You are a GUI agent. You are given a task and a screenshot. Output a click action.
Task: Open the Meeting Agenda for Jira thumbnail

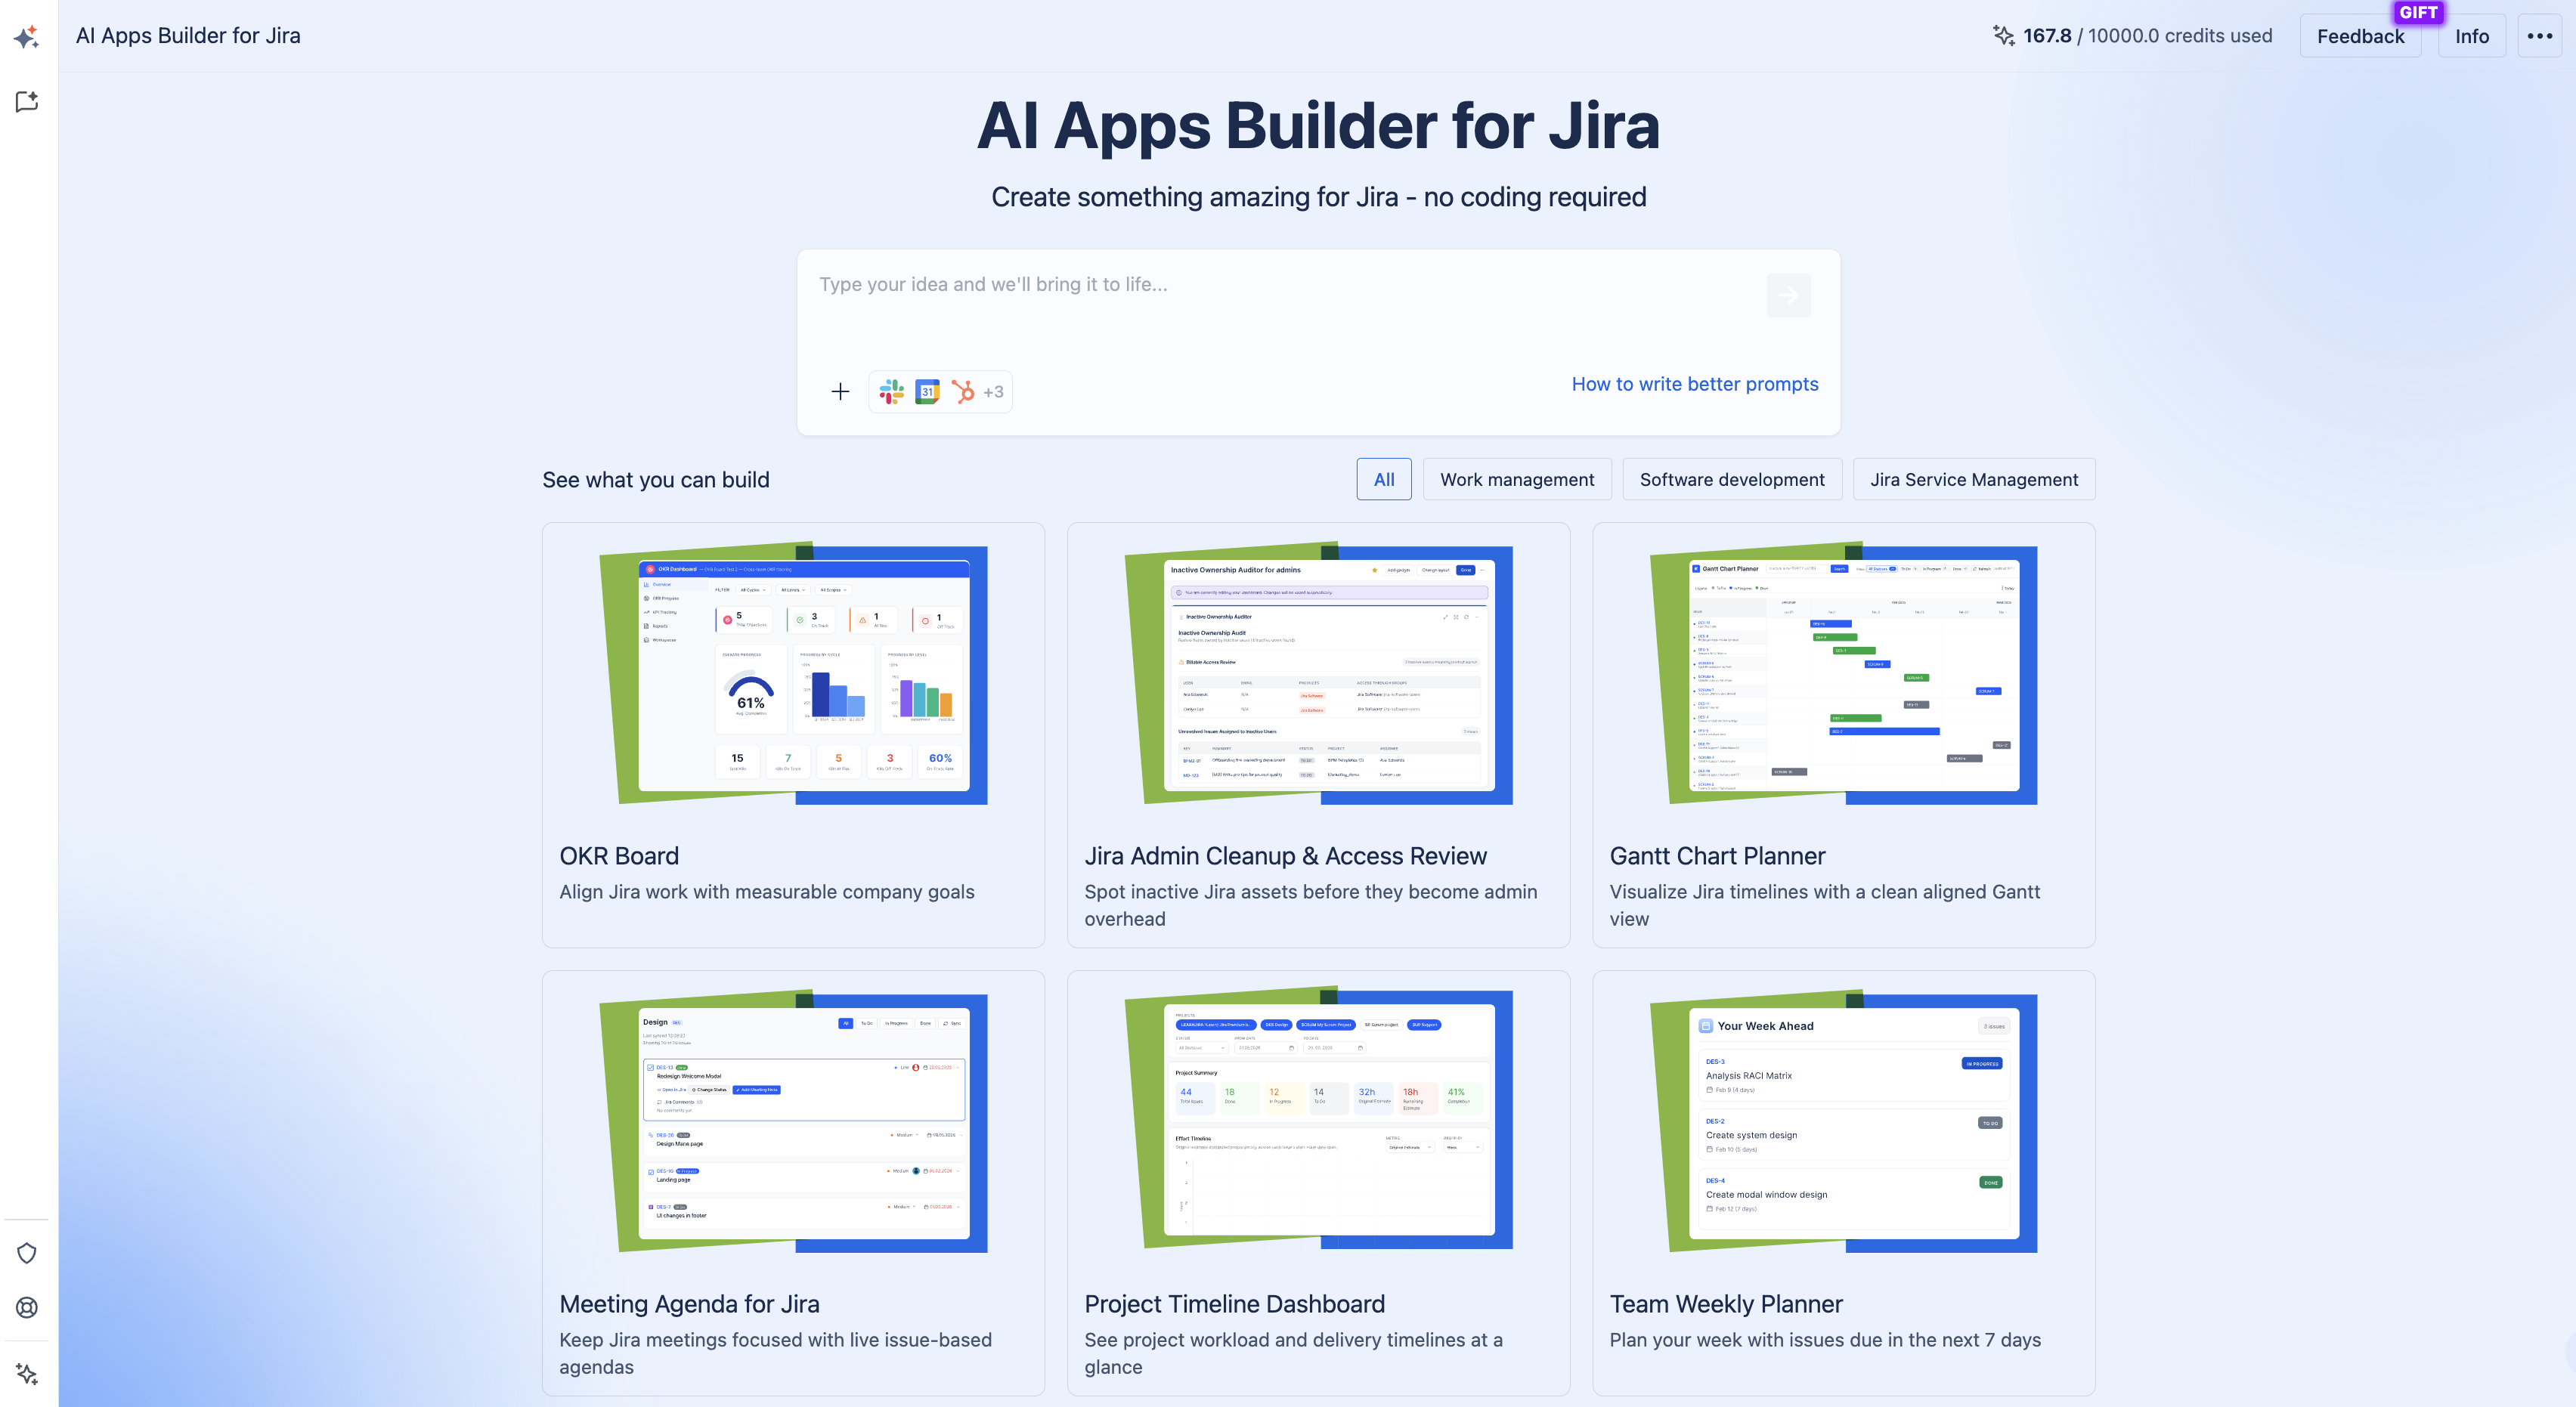tap(793, 1122)
